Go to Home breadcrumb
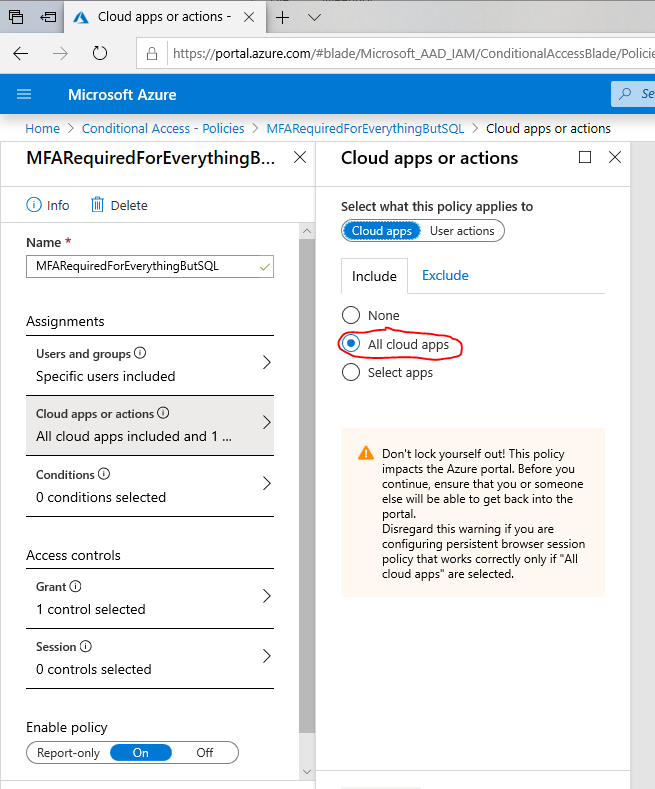This screenshot has height=789, width=655. coord(43,128)
